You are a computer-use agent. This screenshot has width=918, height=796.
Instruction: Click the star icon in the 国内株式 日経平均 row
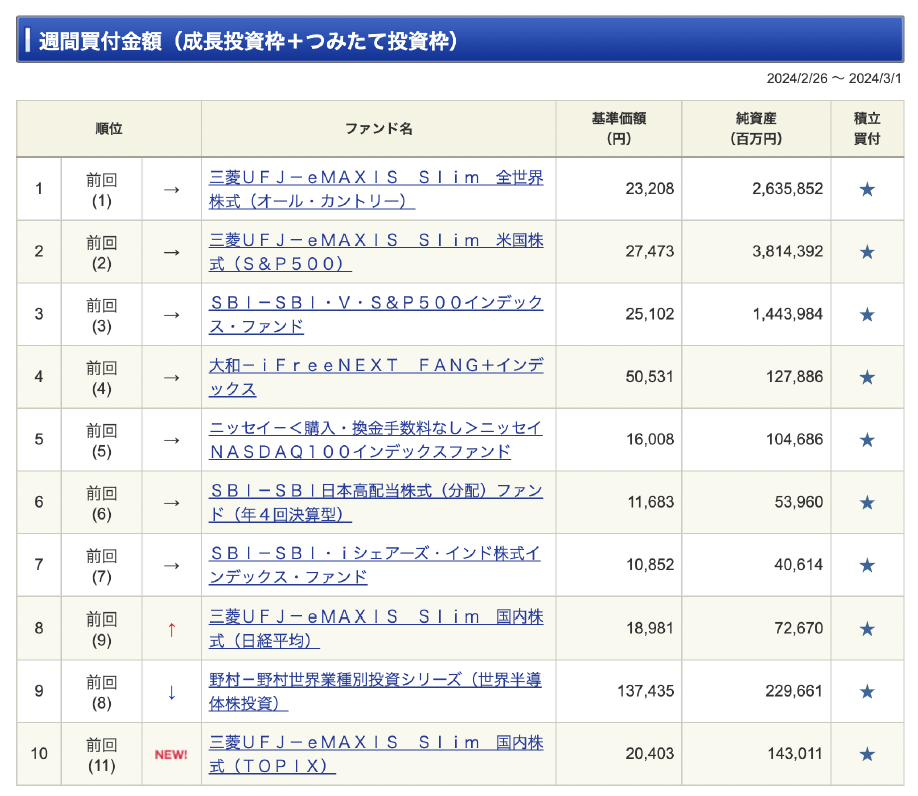coord(867,629)
